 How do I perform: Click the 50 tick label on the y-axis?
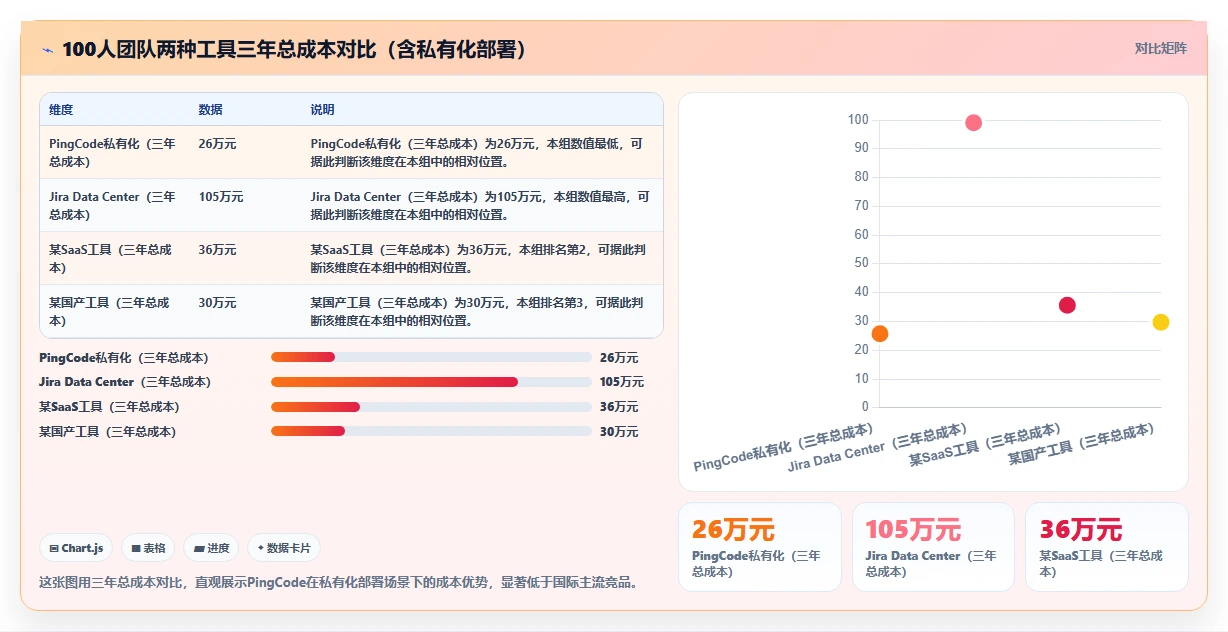click(861, 263)
